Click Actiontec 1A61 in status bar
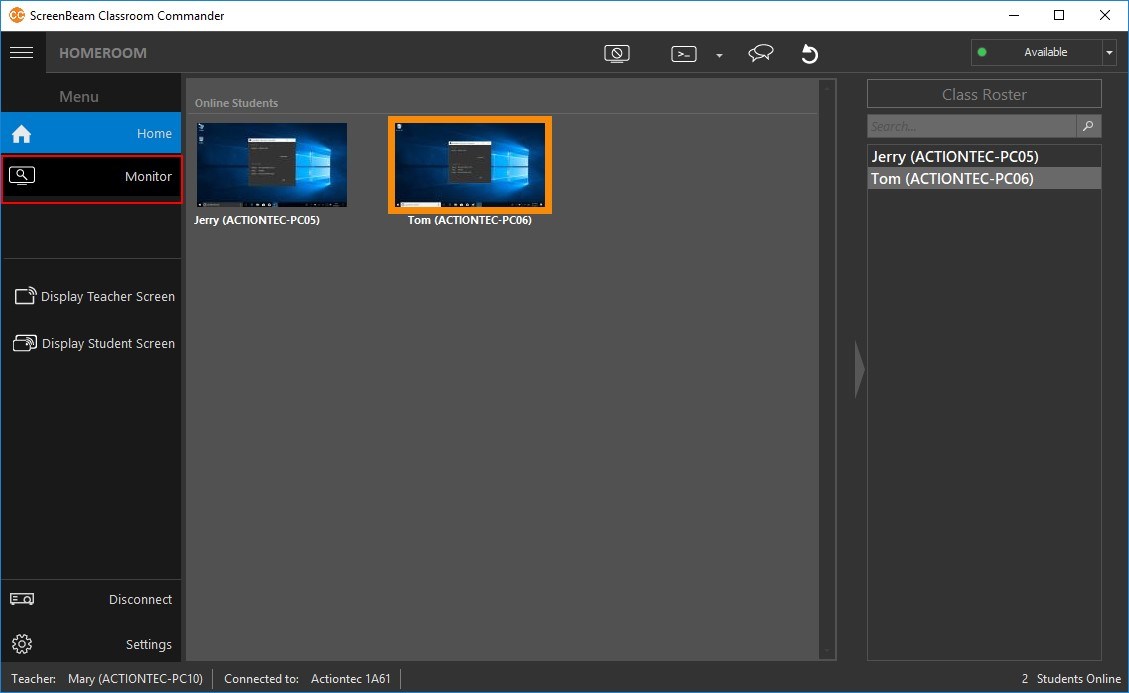This screenshot has width=1129, height=693. coord(351,679)
